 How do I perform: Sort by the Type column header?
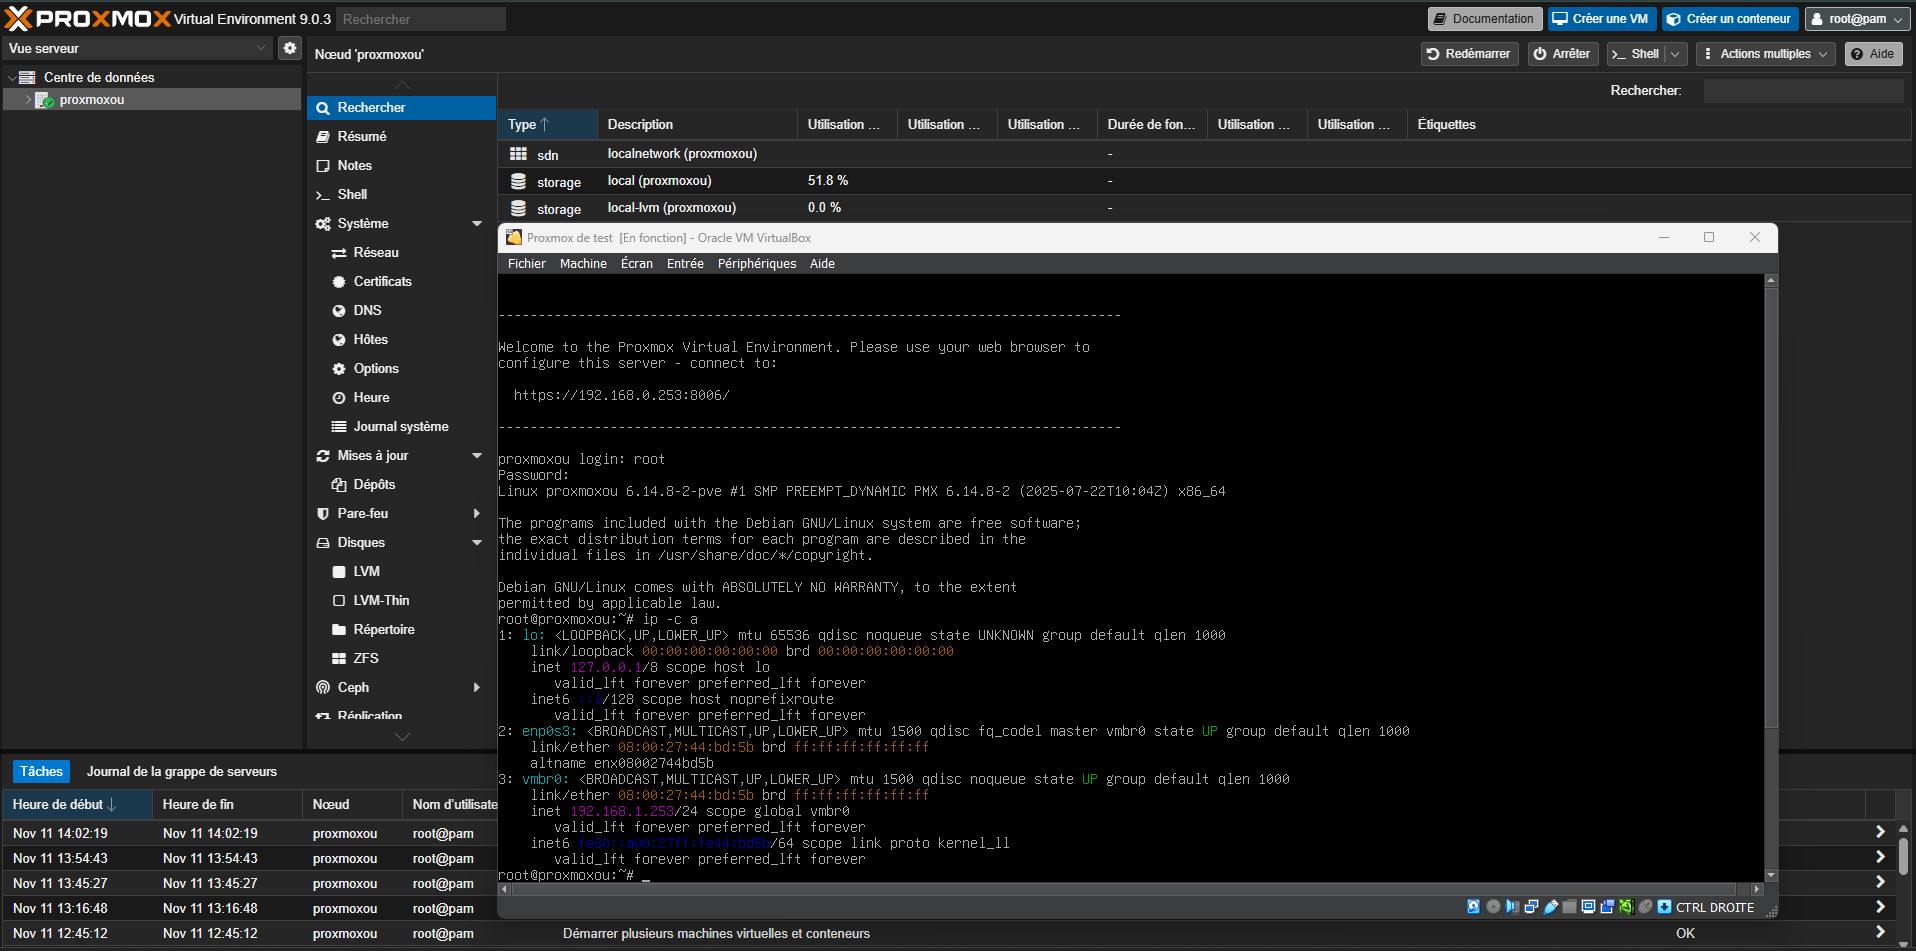523,125
